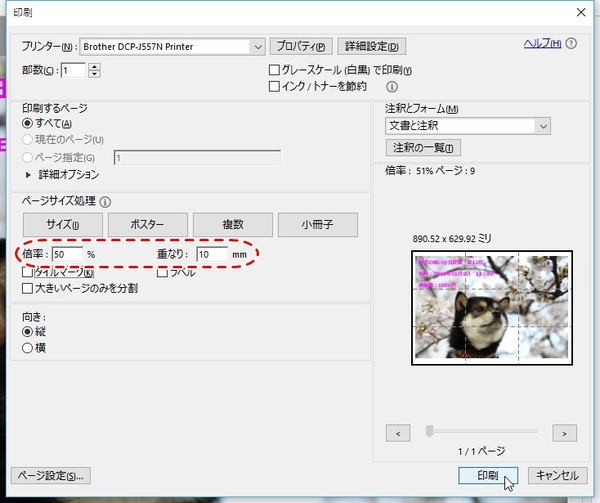
Task: Select ページ指定 radio button
Action: coord(27,157)
